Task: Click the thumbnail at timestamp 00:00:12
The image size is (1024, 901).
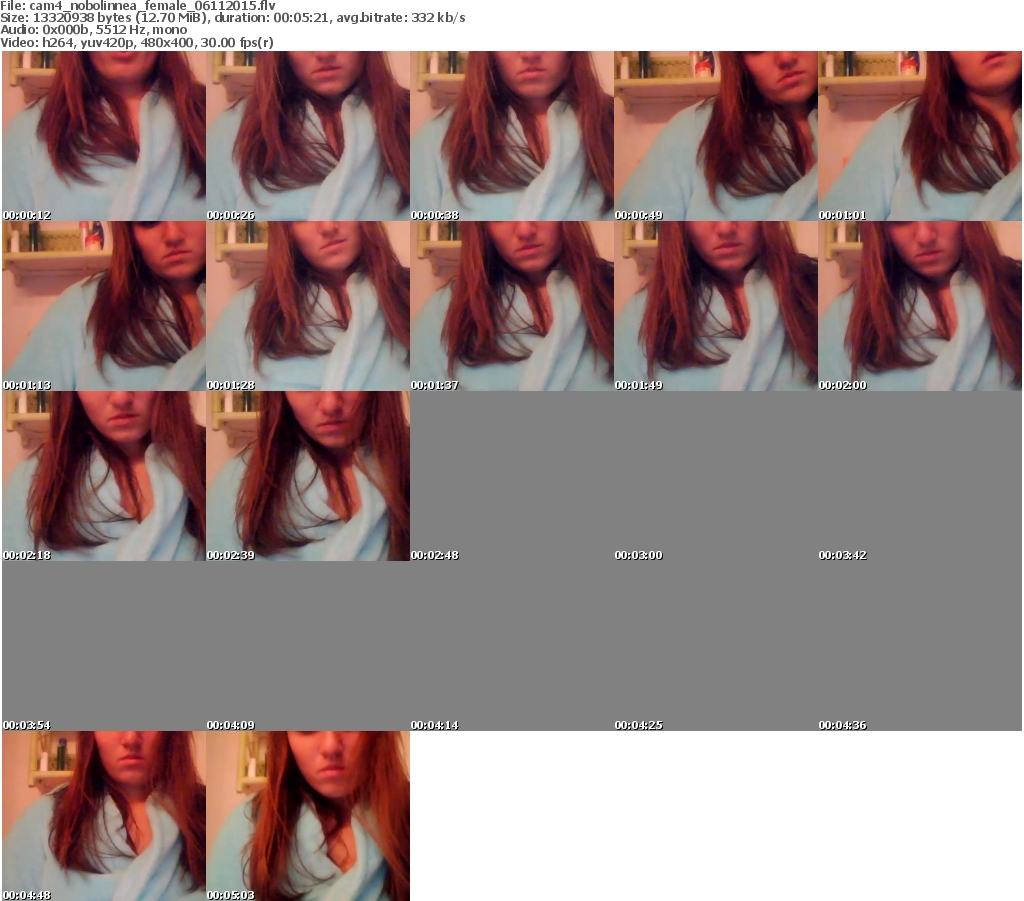Action: [x=103, y=136]
